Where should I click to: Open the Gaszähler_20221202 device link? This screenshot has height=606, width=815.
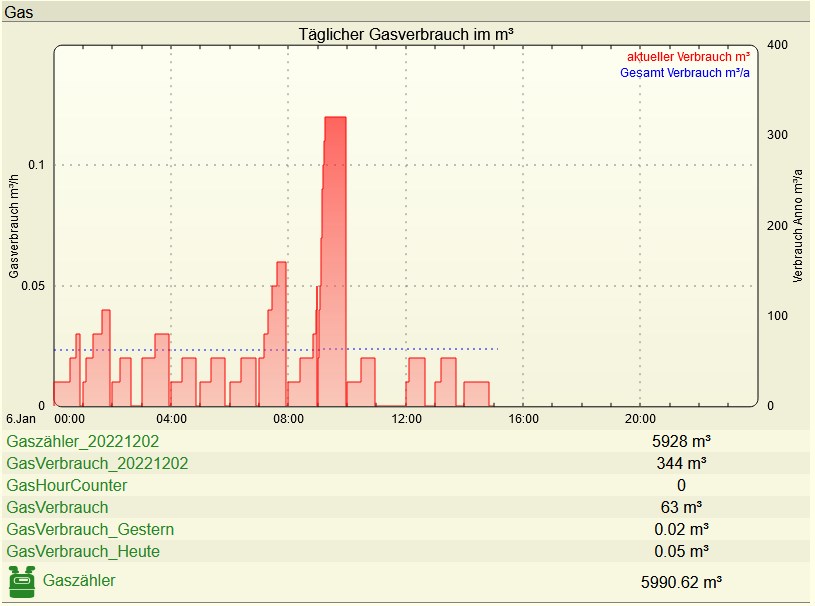[x=83, y=441]
